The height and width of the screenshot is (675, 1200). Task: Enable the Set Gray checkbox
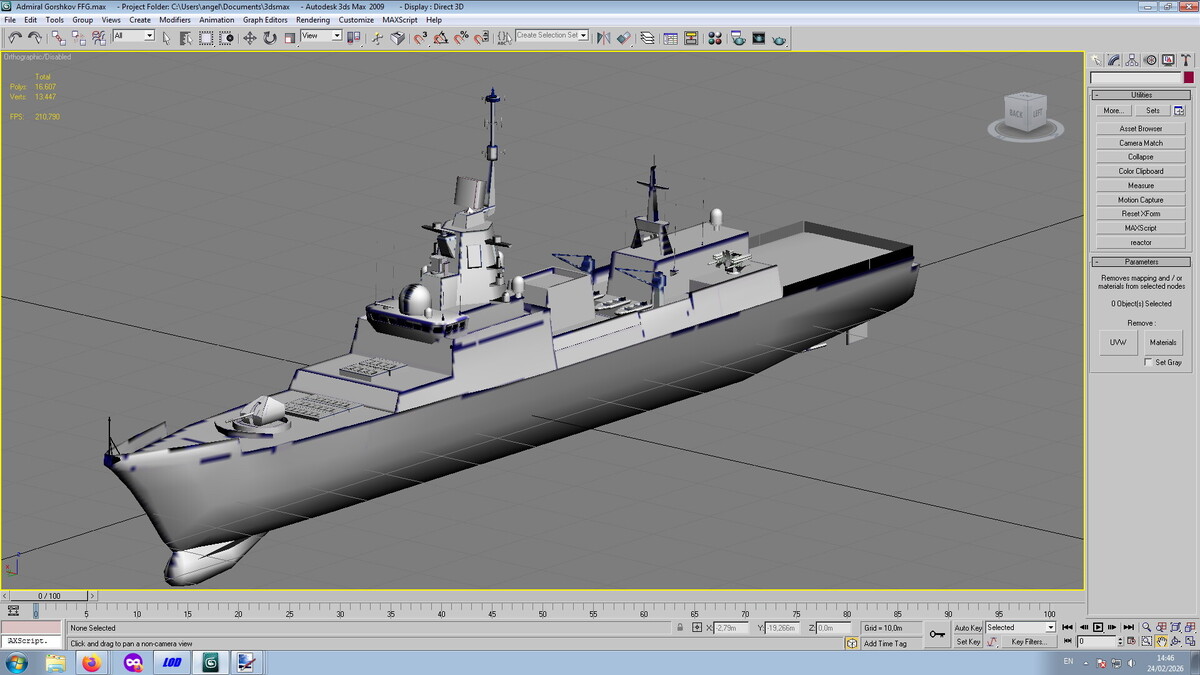pyautogui.click(x=1148, y=362)
